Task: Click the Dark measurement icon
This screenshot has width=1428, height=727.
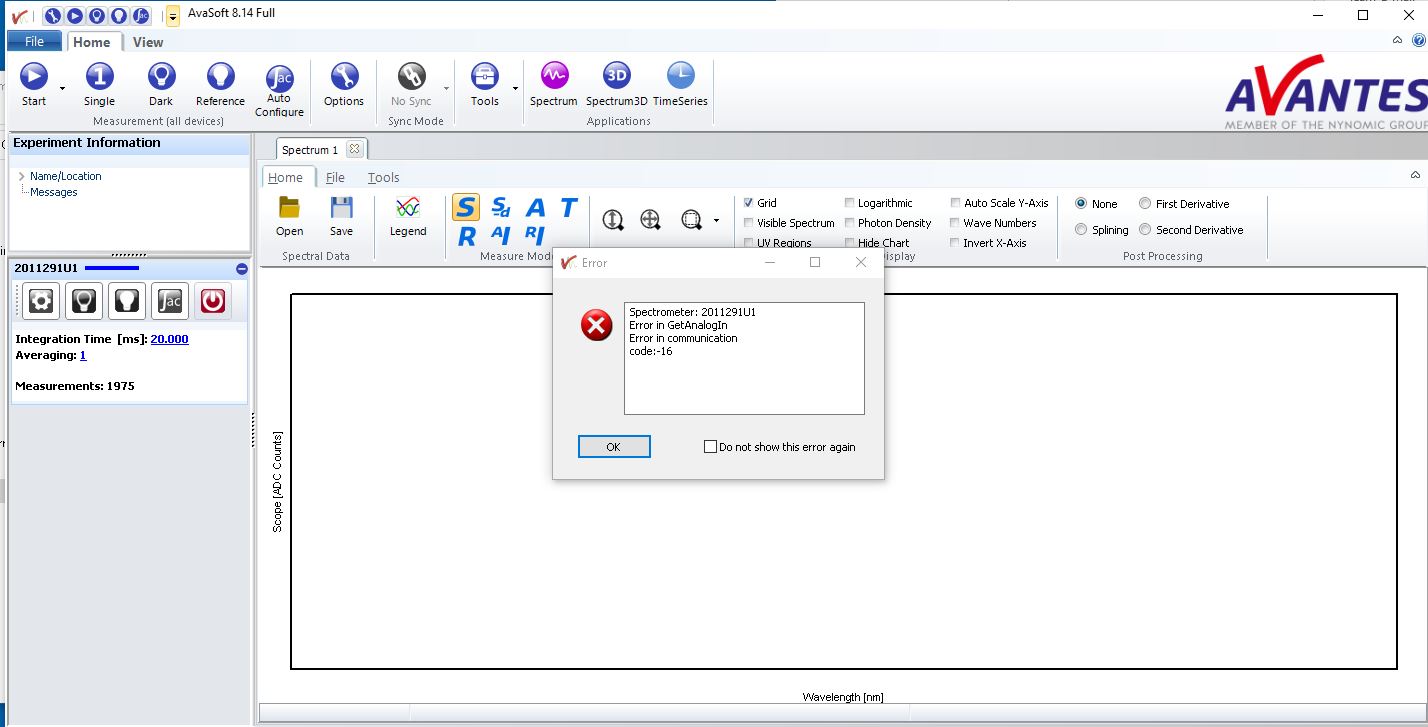Action: coord(161,77)
